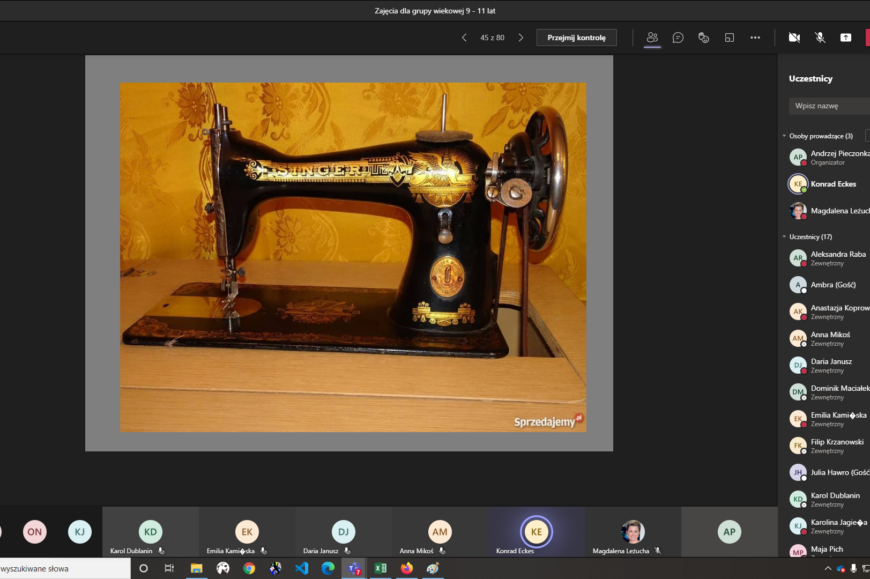
Task: Open Google Chrome from the taskbar
Action: click(249, 568)
